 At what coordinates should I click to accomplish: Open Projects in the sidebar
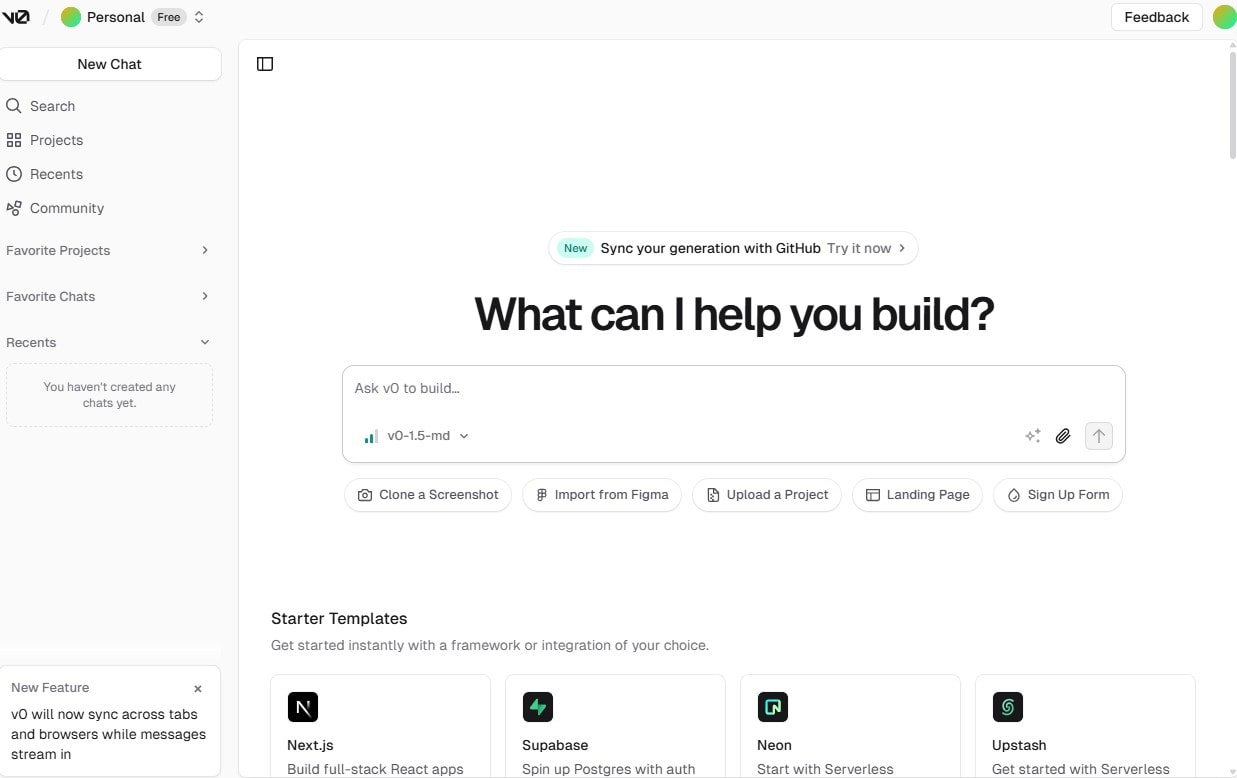pyautogui.click(x=56, y=140)
